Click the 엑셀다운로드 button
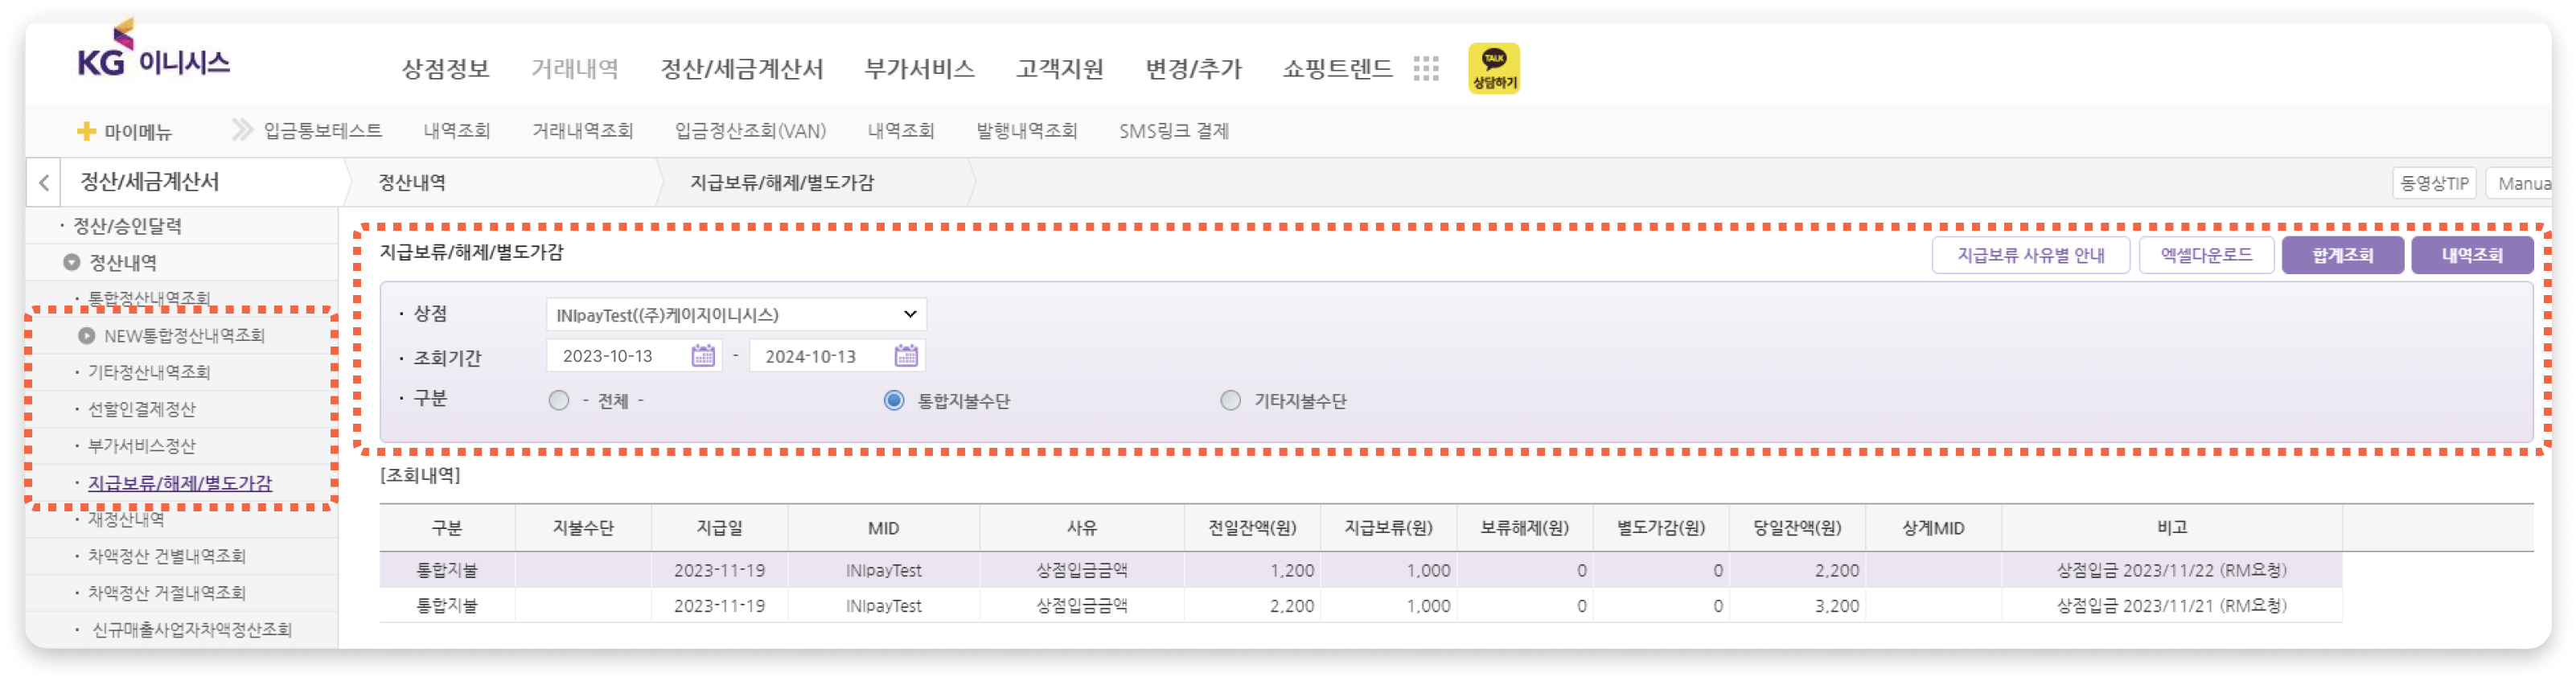Image resolution: width=2576 pixels, height=681 pixels. tap(2207, 255)
